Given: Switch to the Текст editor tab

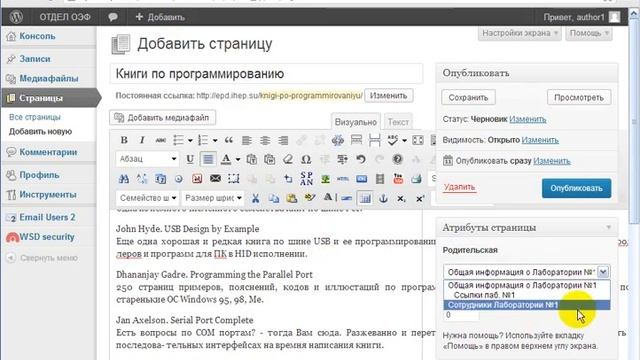Looking at the screenshot, I should 398,122.
